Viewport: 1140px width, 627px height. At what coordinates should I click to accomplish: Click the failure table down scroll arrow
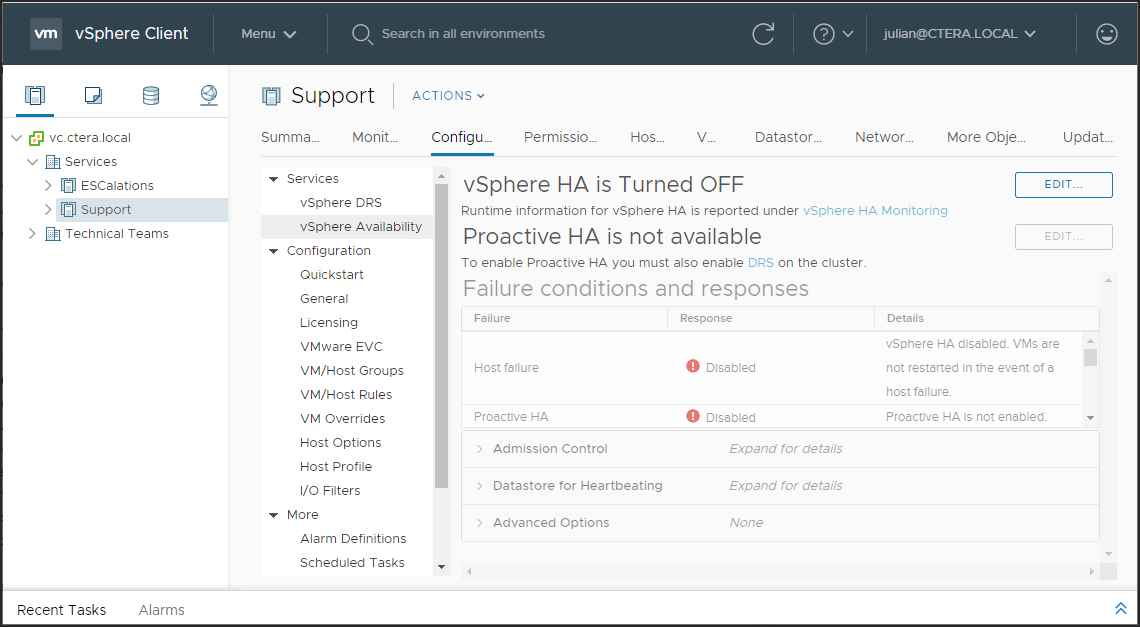pyautogui.click(x=1090, y=418)
